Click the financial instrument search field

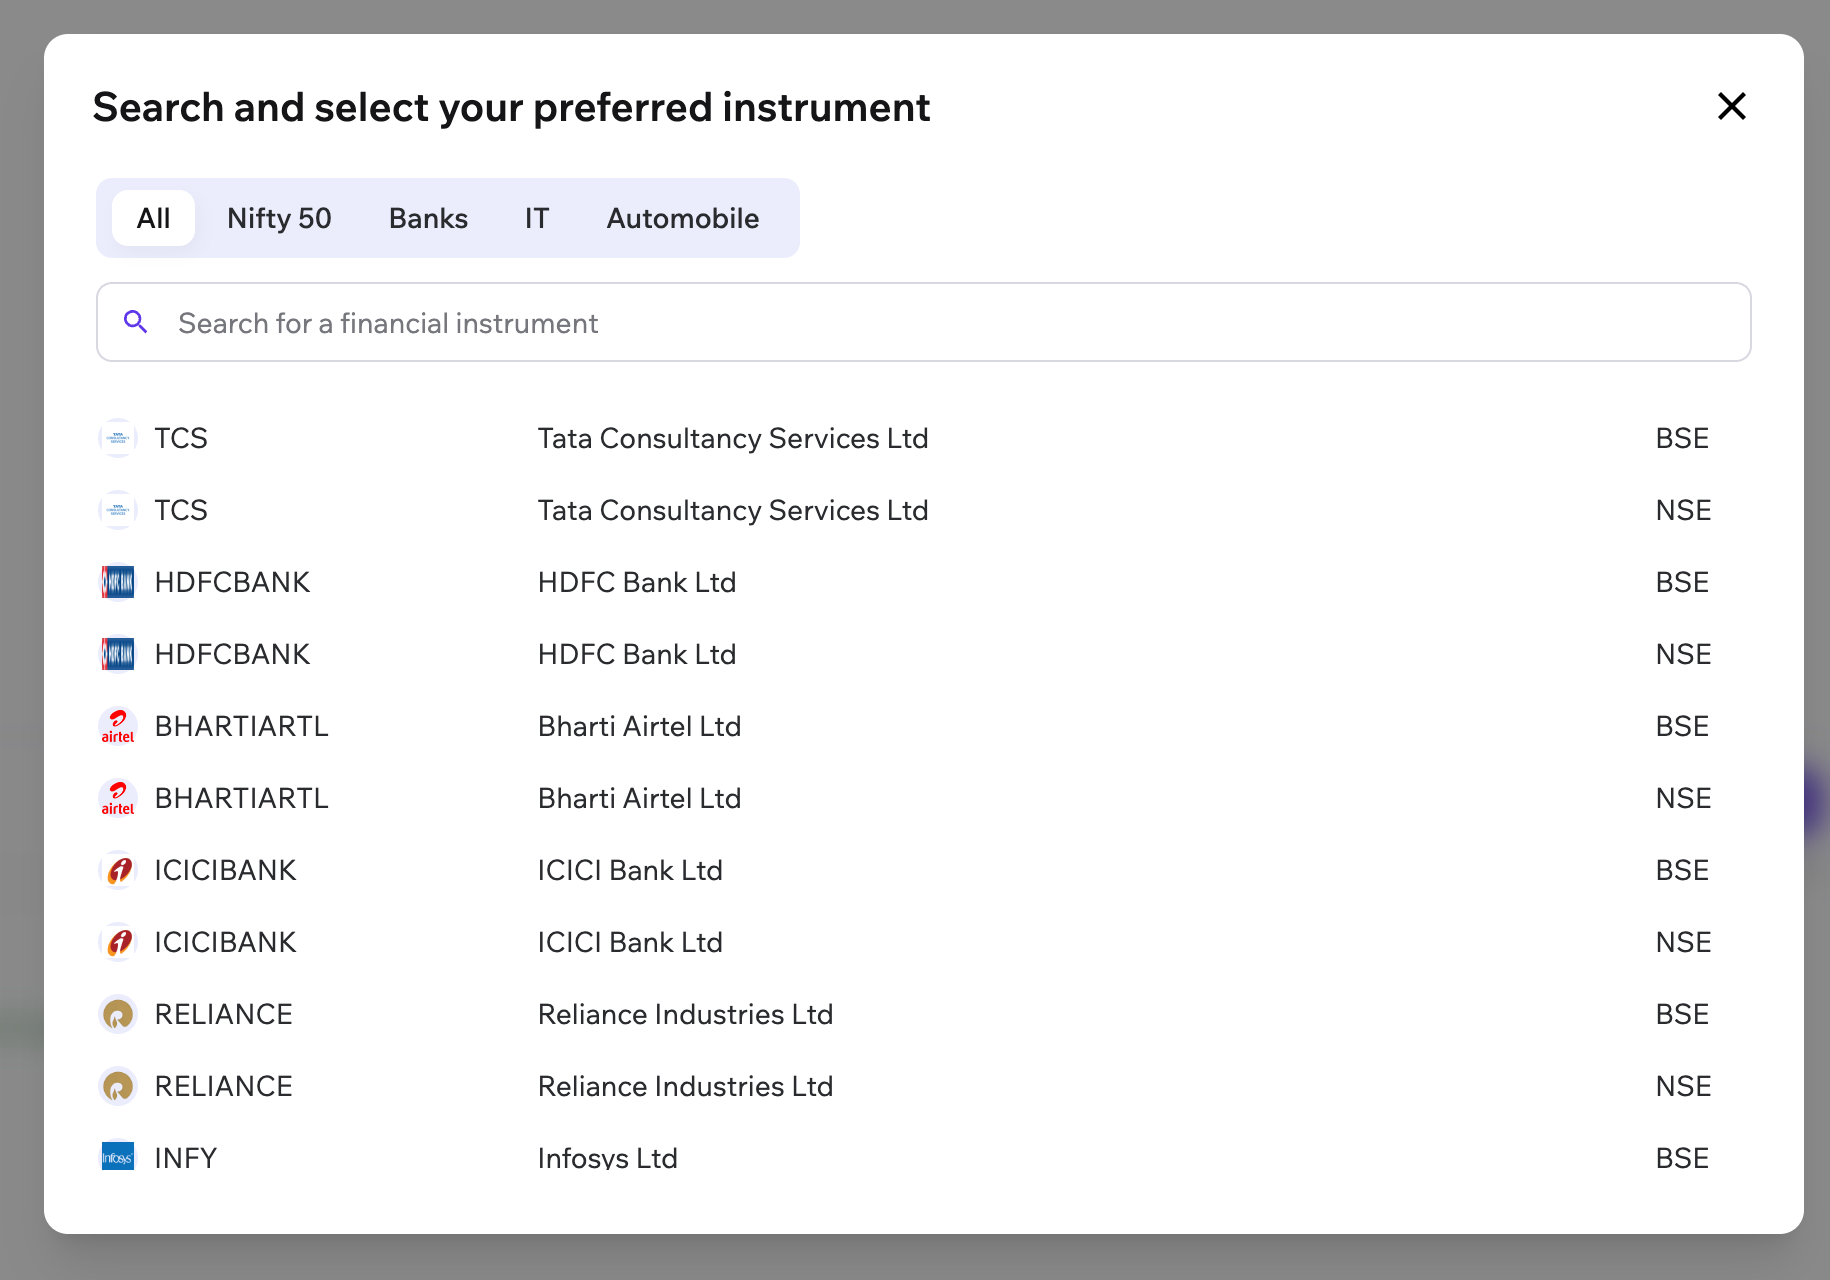(700, 322)
